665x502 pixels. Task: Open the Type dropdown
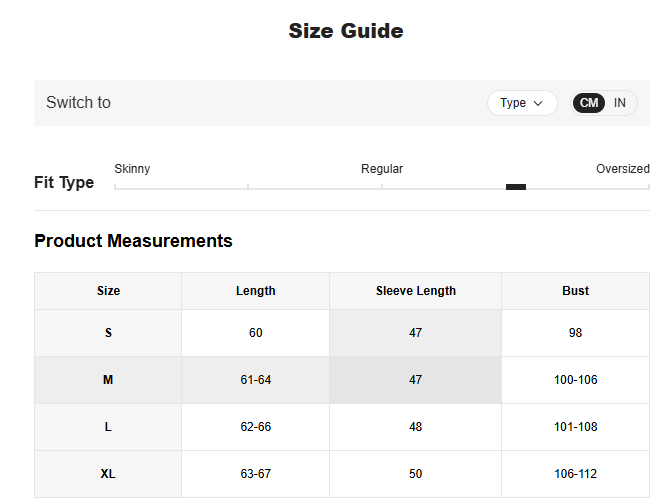[521, 103]
